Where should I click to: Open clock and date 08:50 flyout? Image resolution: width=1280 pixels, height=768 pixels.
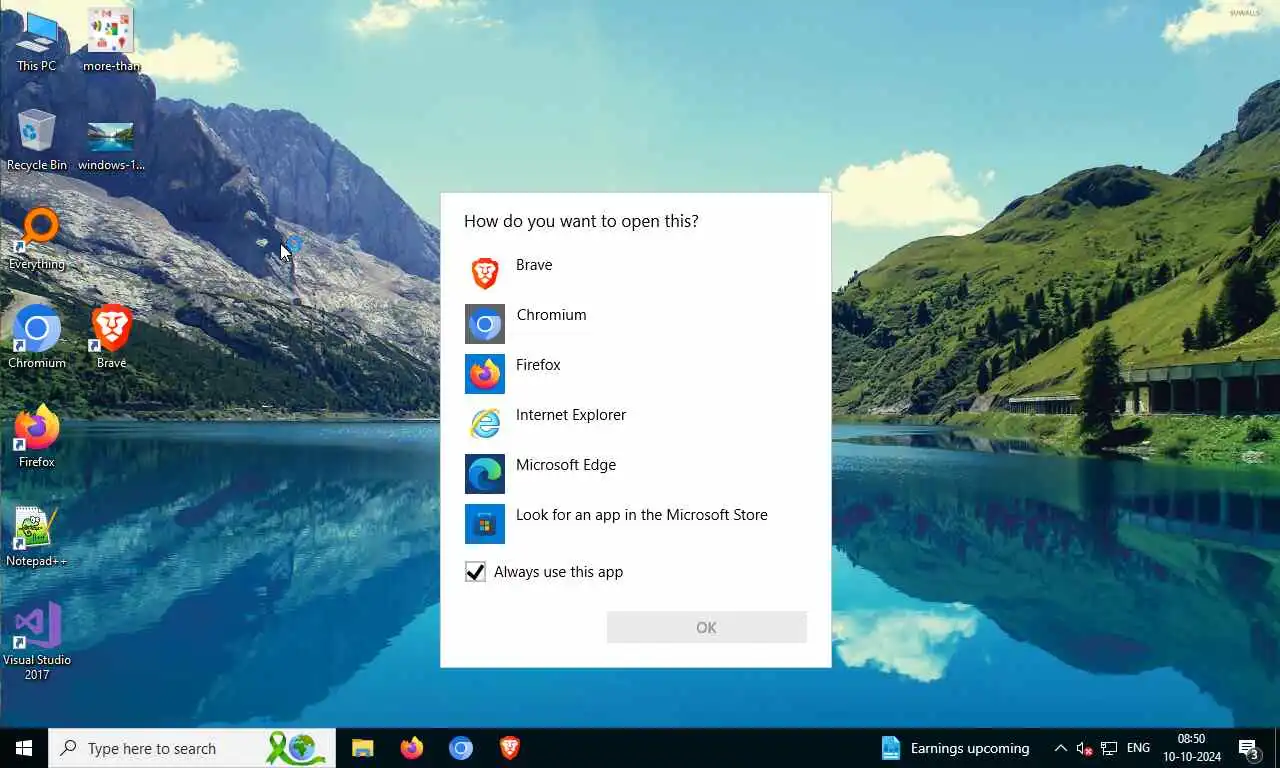tap(1191, 748)
